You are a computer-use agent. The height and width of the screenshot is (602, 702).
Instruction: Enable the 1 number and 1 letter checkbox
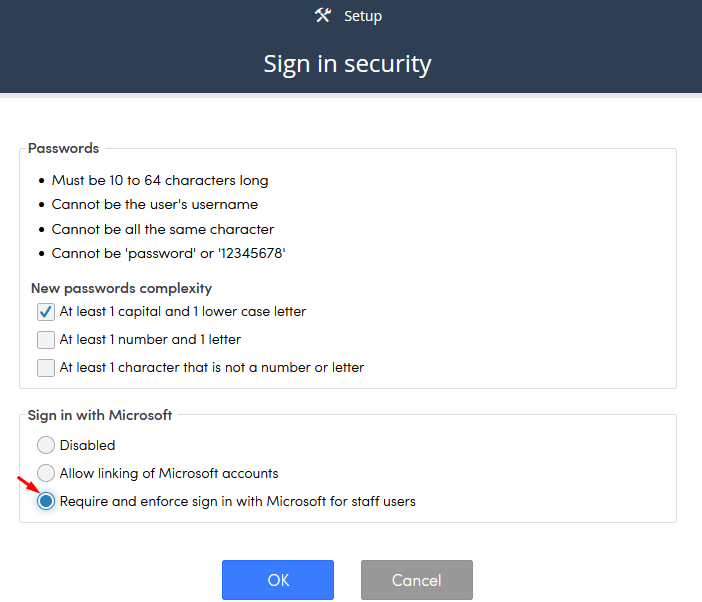46,340
